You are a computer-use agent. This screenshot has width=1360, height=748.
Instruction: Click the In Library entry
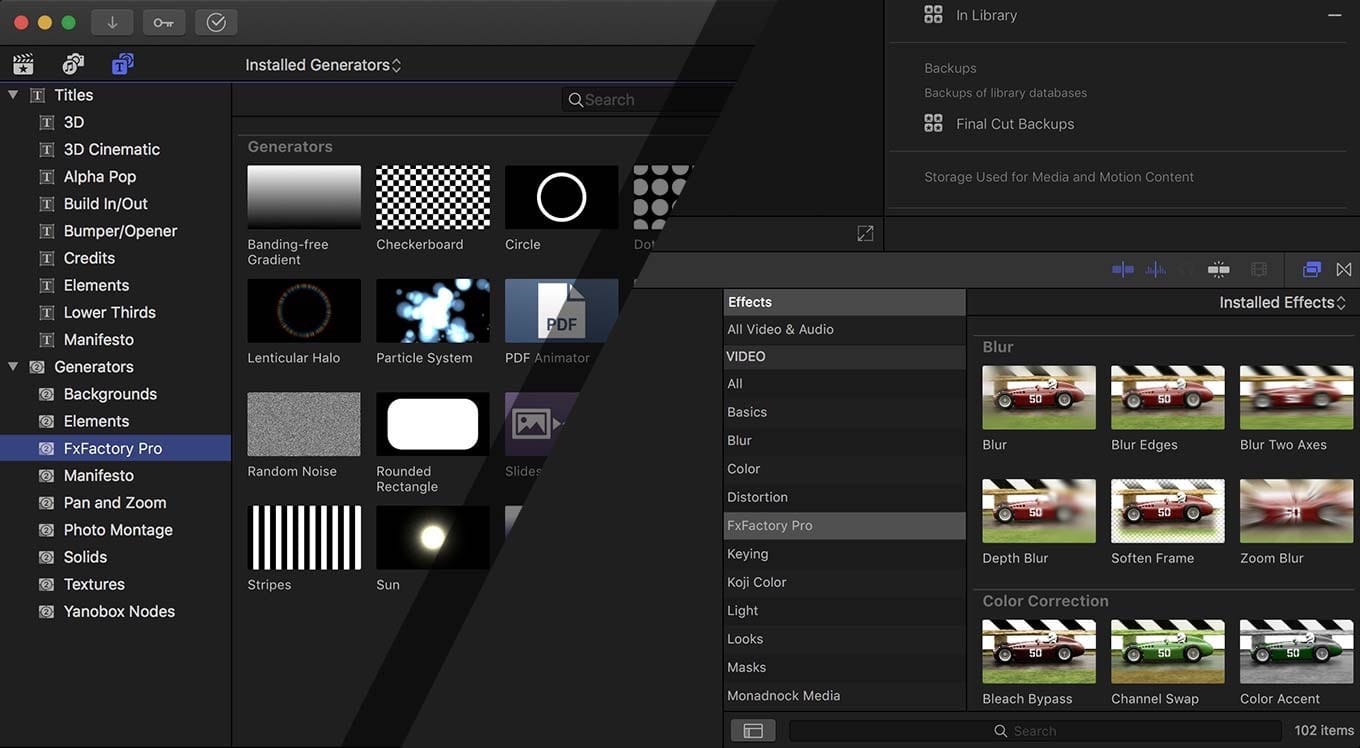(985, 15)
